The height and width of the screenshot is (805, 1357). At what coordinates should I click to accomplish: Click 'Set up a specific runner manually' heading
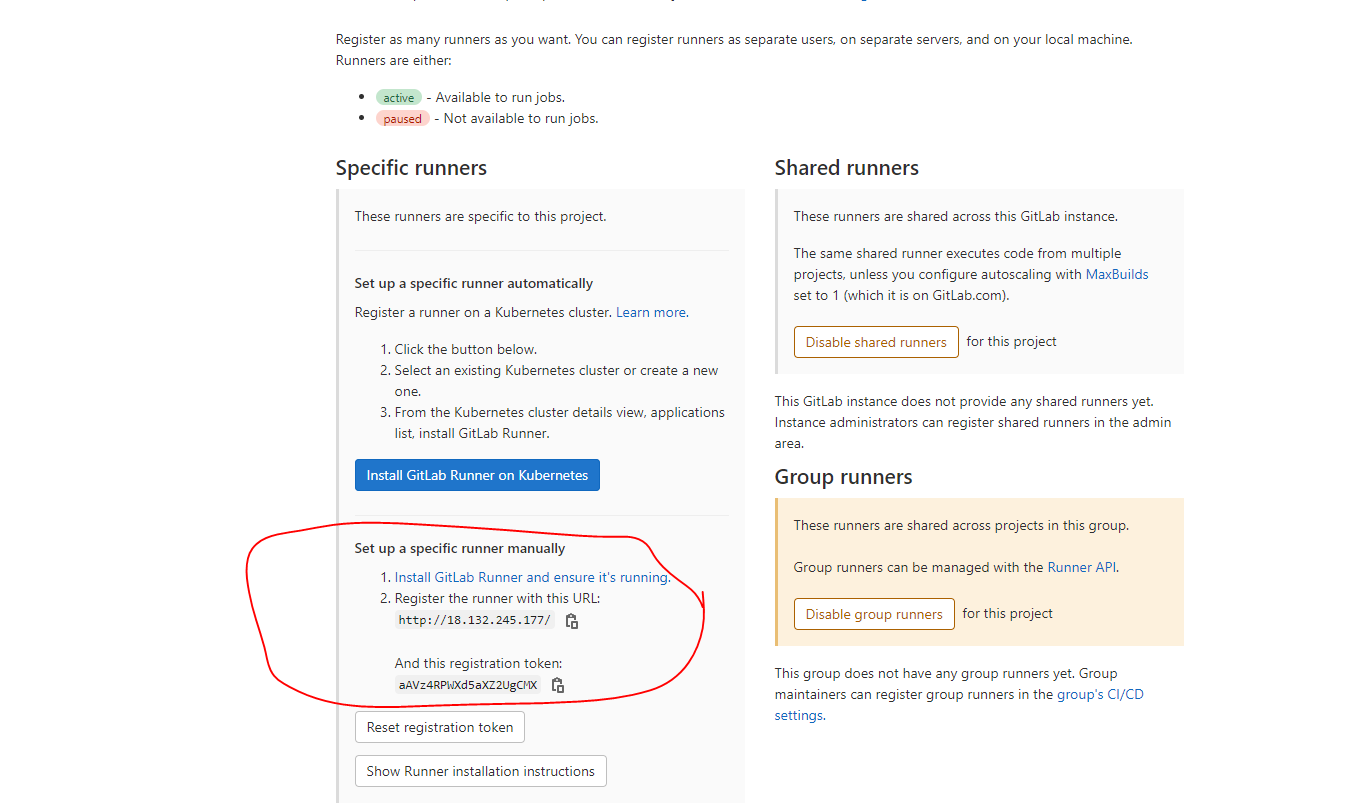[460, 548]
